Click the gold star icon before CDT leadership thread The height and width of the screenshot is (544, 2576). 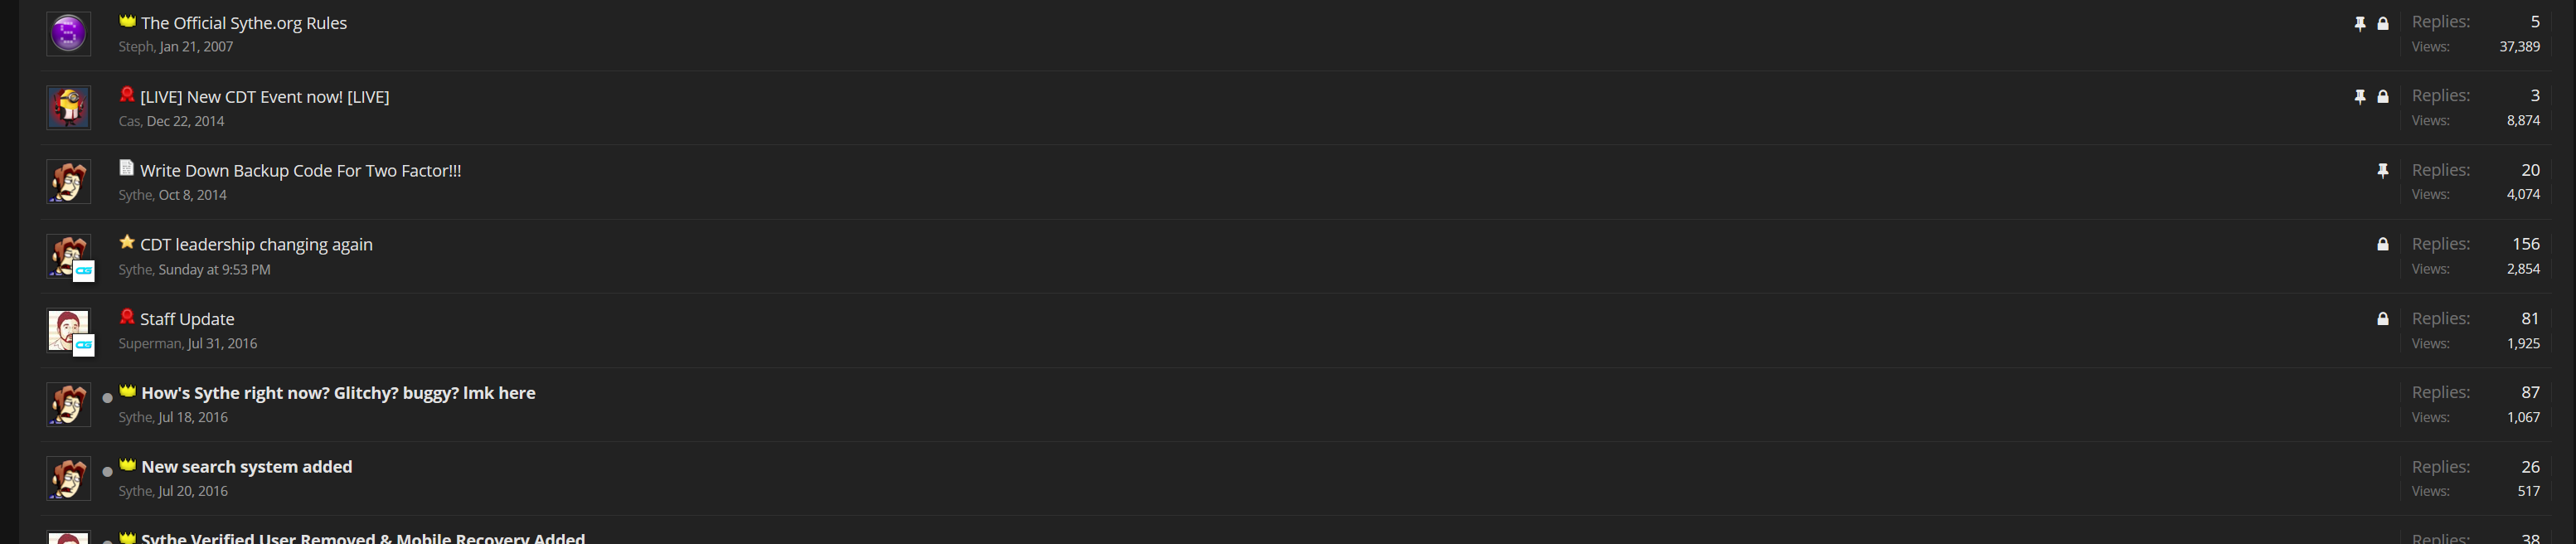click(127, 242)
